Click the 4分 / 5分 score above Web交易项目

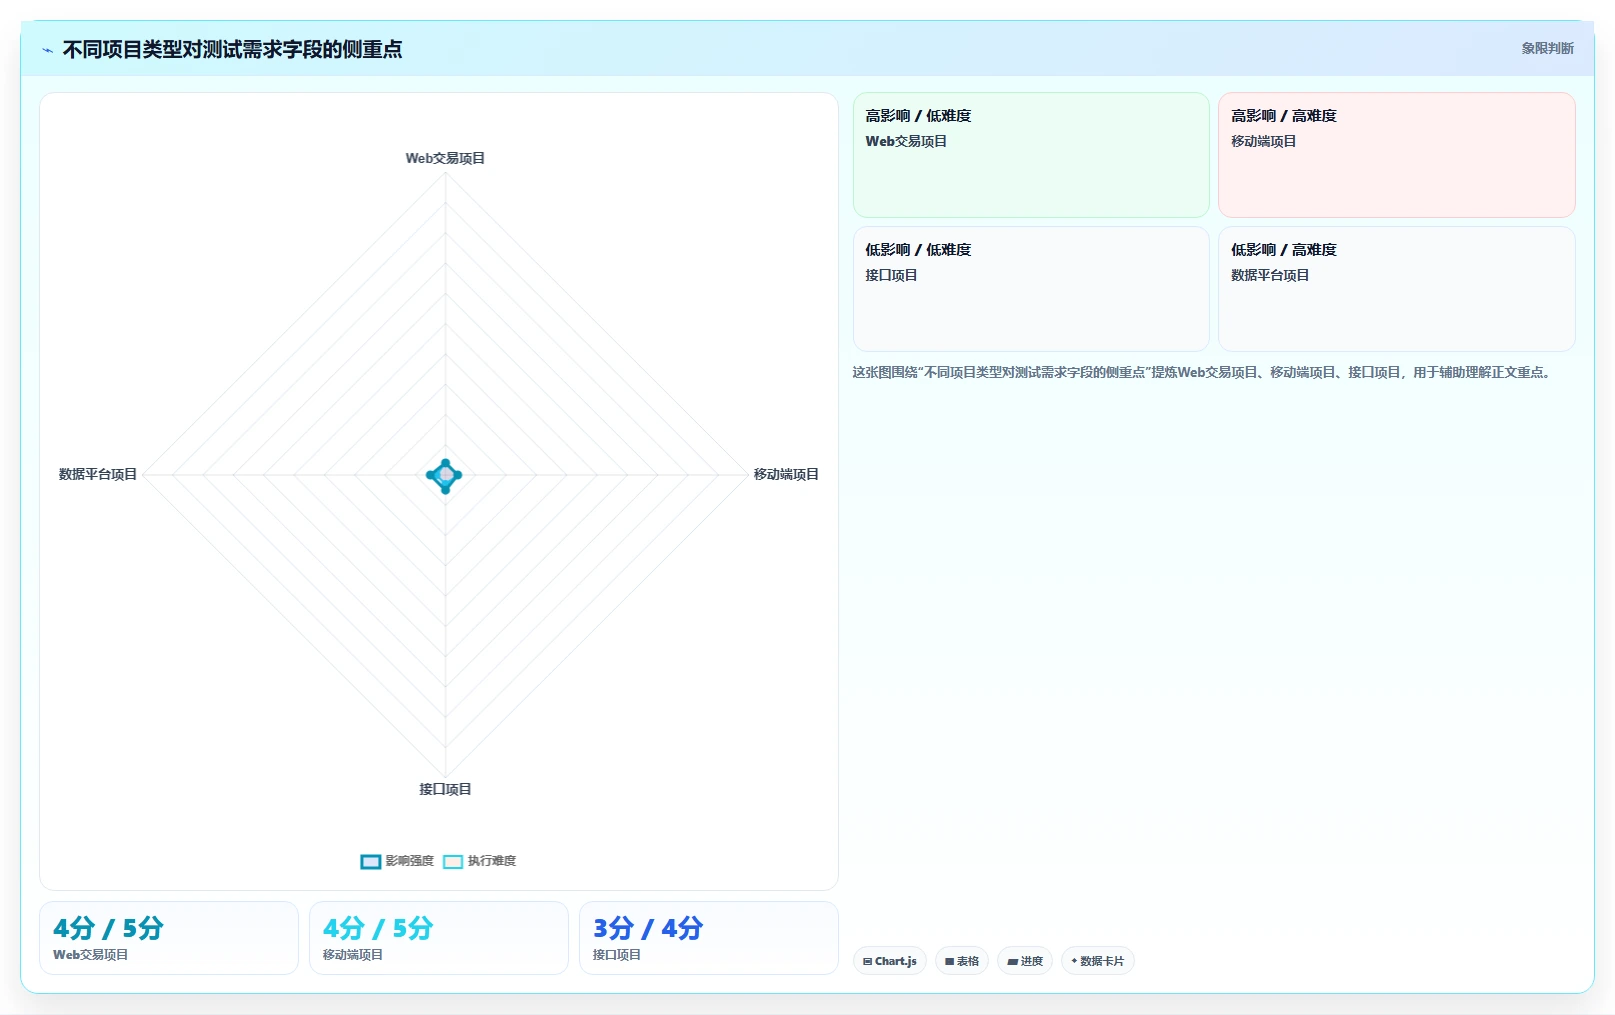click(x=108, y=928)
